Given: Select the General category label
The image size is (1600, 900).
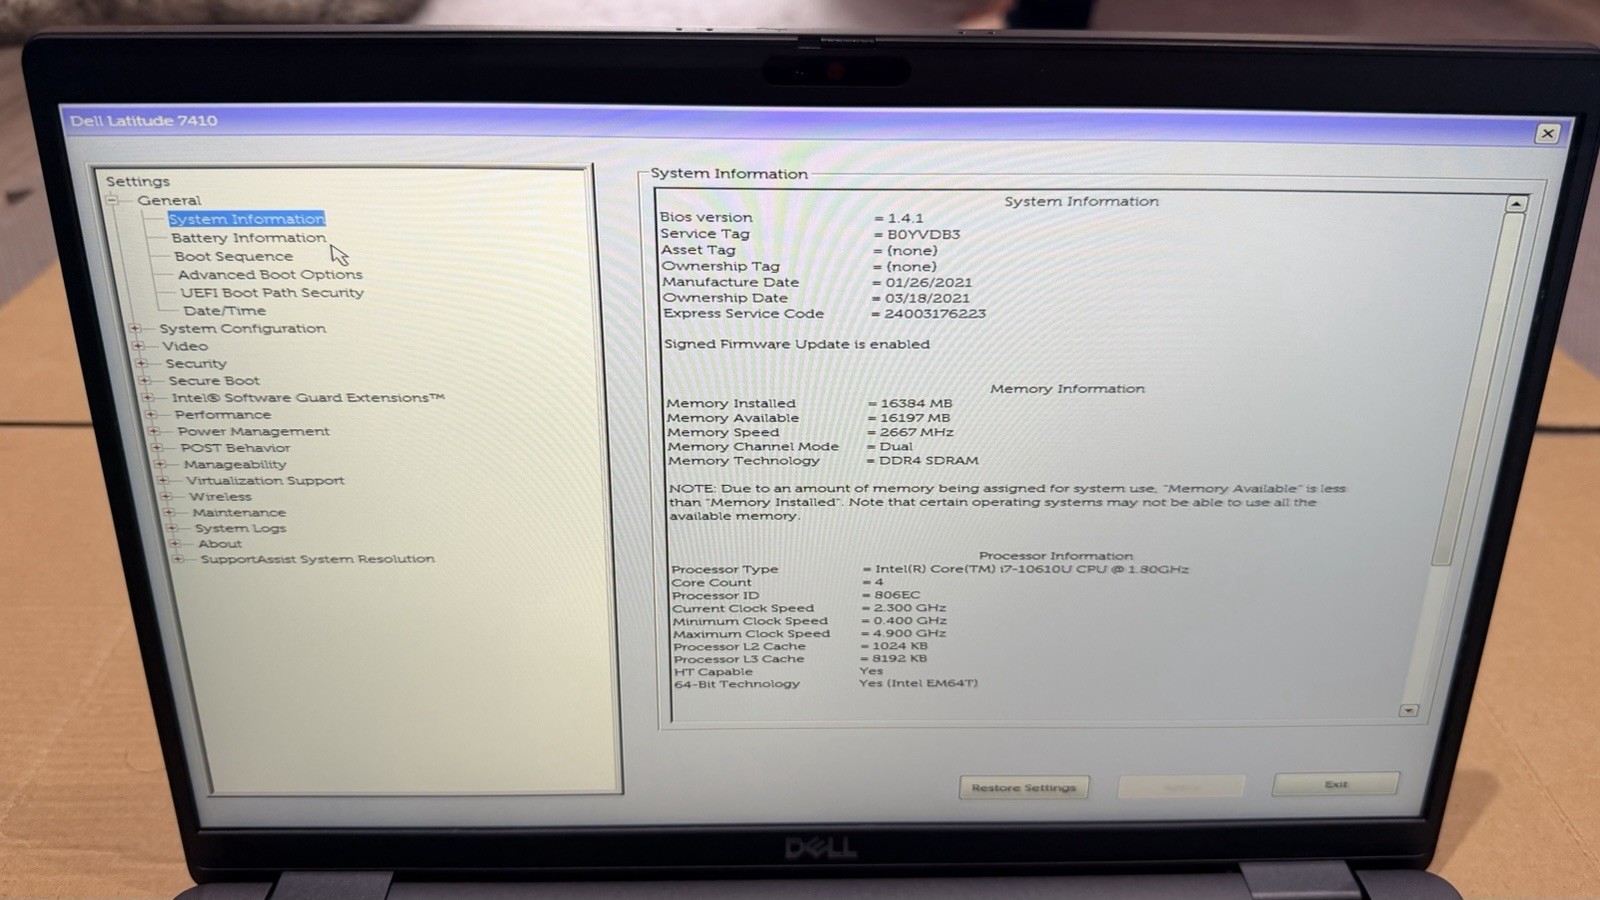Looking at the screenshot, I should [169, 200].
